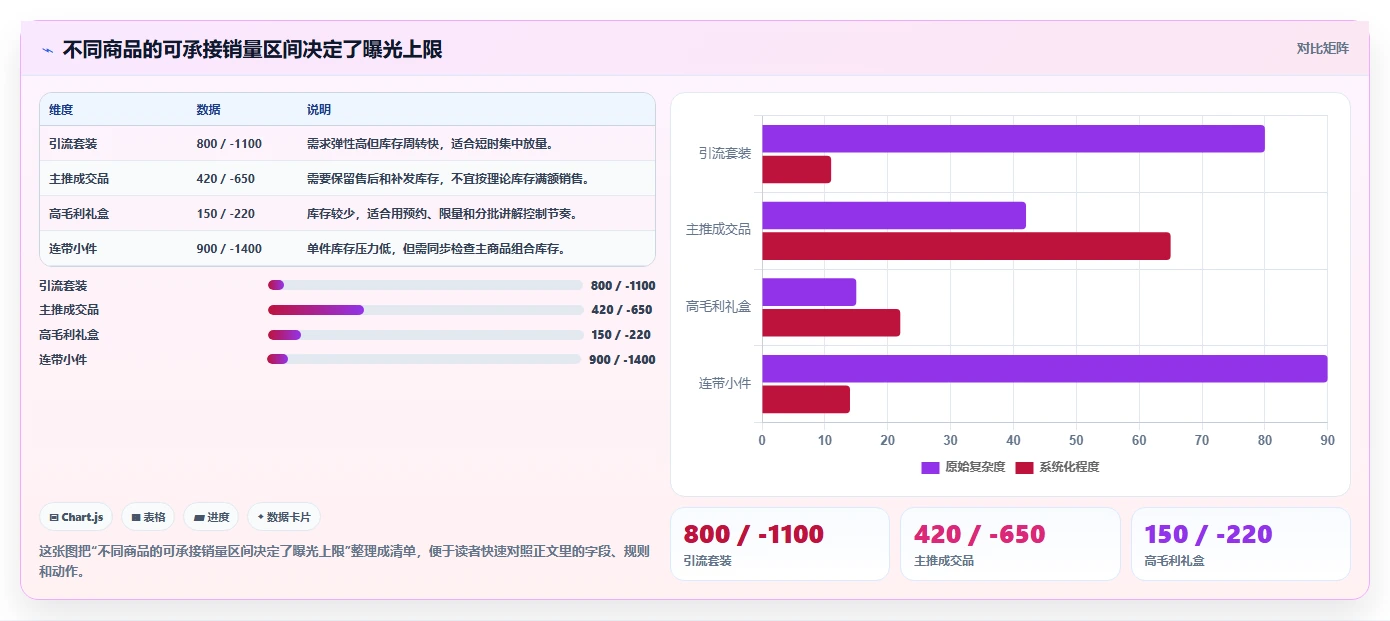Click the purple 原始复杂度 legend swatch
1390x621 pixels.
click(x=930, y=467)
